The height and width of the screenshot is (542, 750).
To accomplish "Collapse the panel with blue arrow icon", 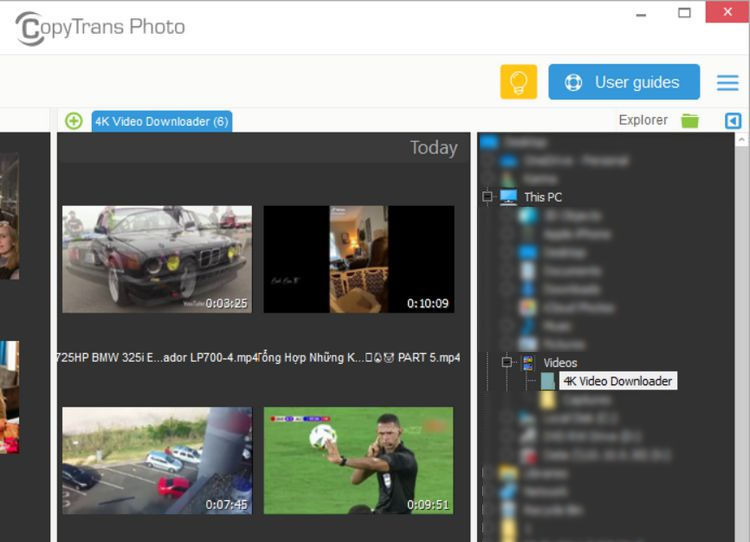I will pos(733,121).
